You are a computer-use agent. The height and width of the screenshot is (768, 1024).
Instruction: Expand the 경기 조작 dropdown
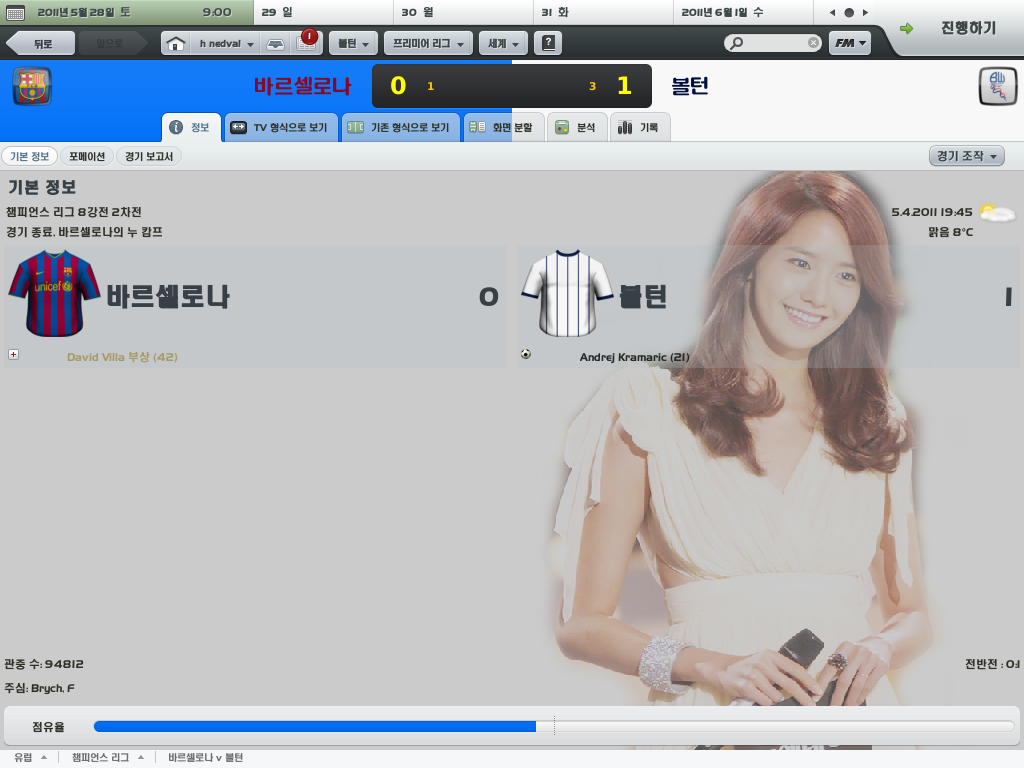click(966, 156)
